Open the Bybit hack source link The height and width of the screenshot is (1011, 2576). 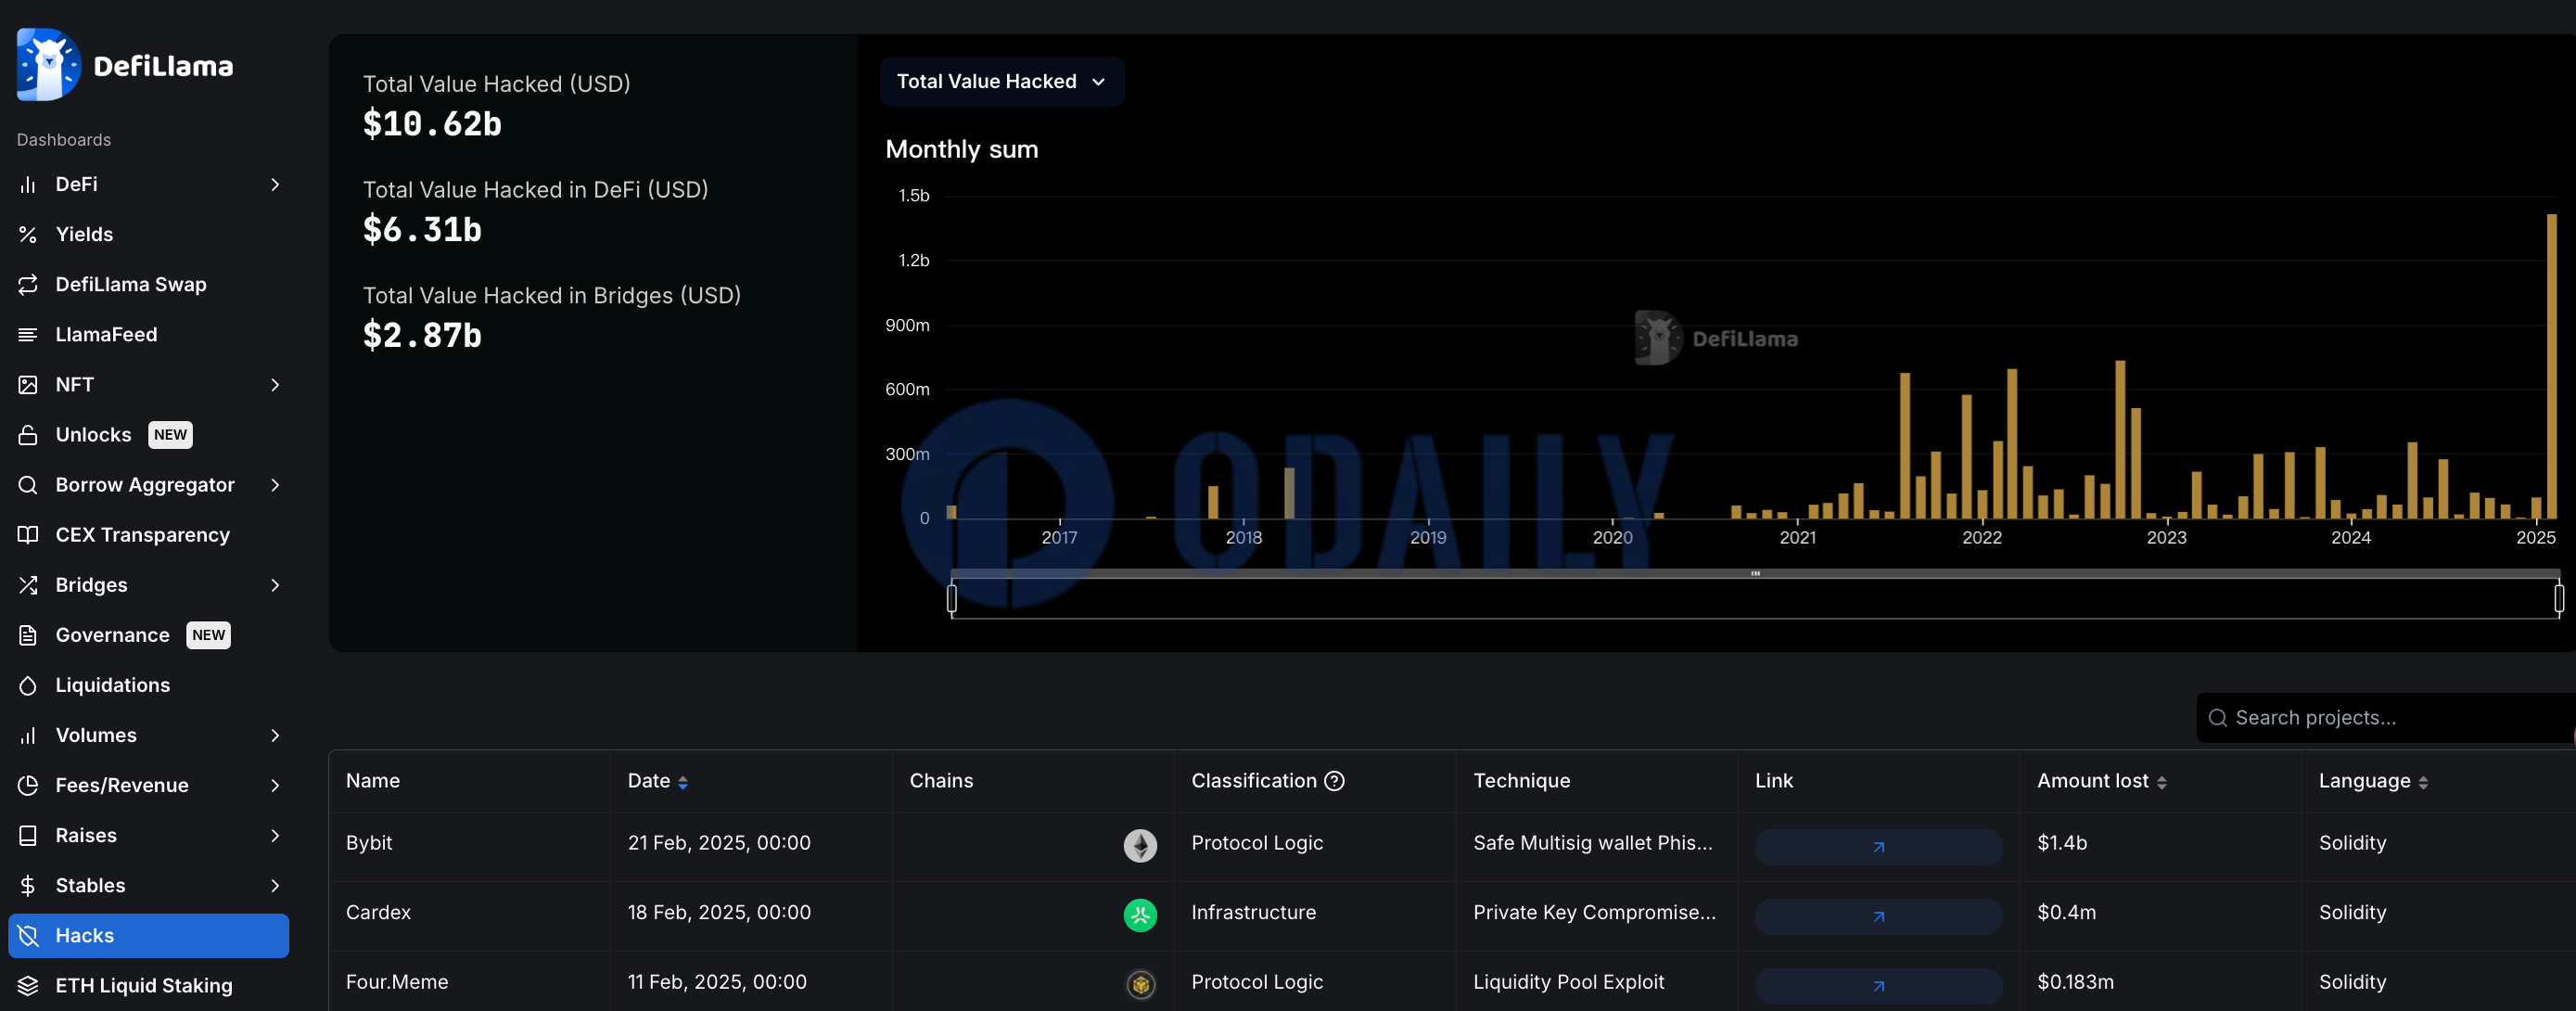pyautogui.click(x=1878, y=846)
